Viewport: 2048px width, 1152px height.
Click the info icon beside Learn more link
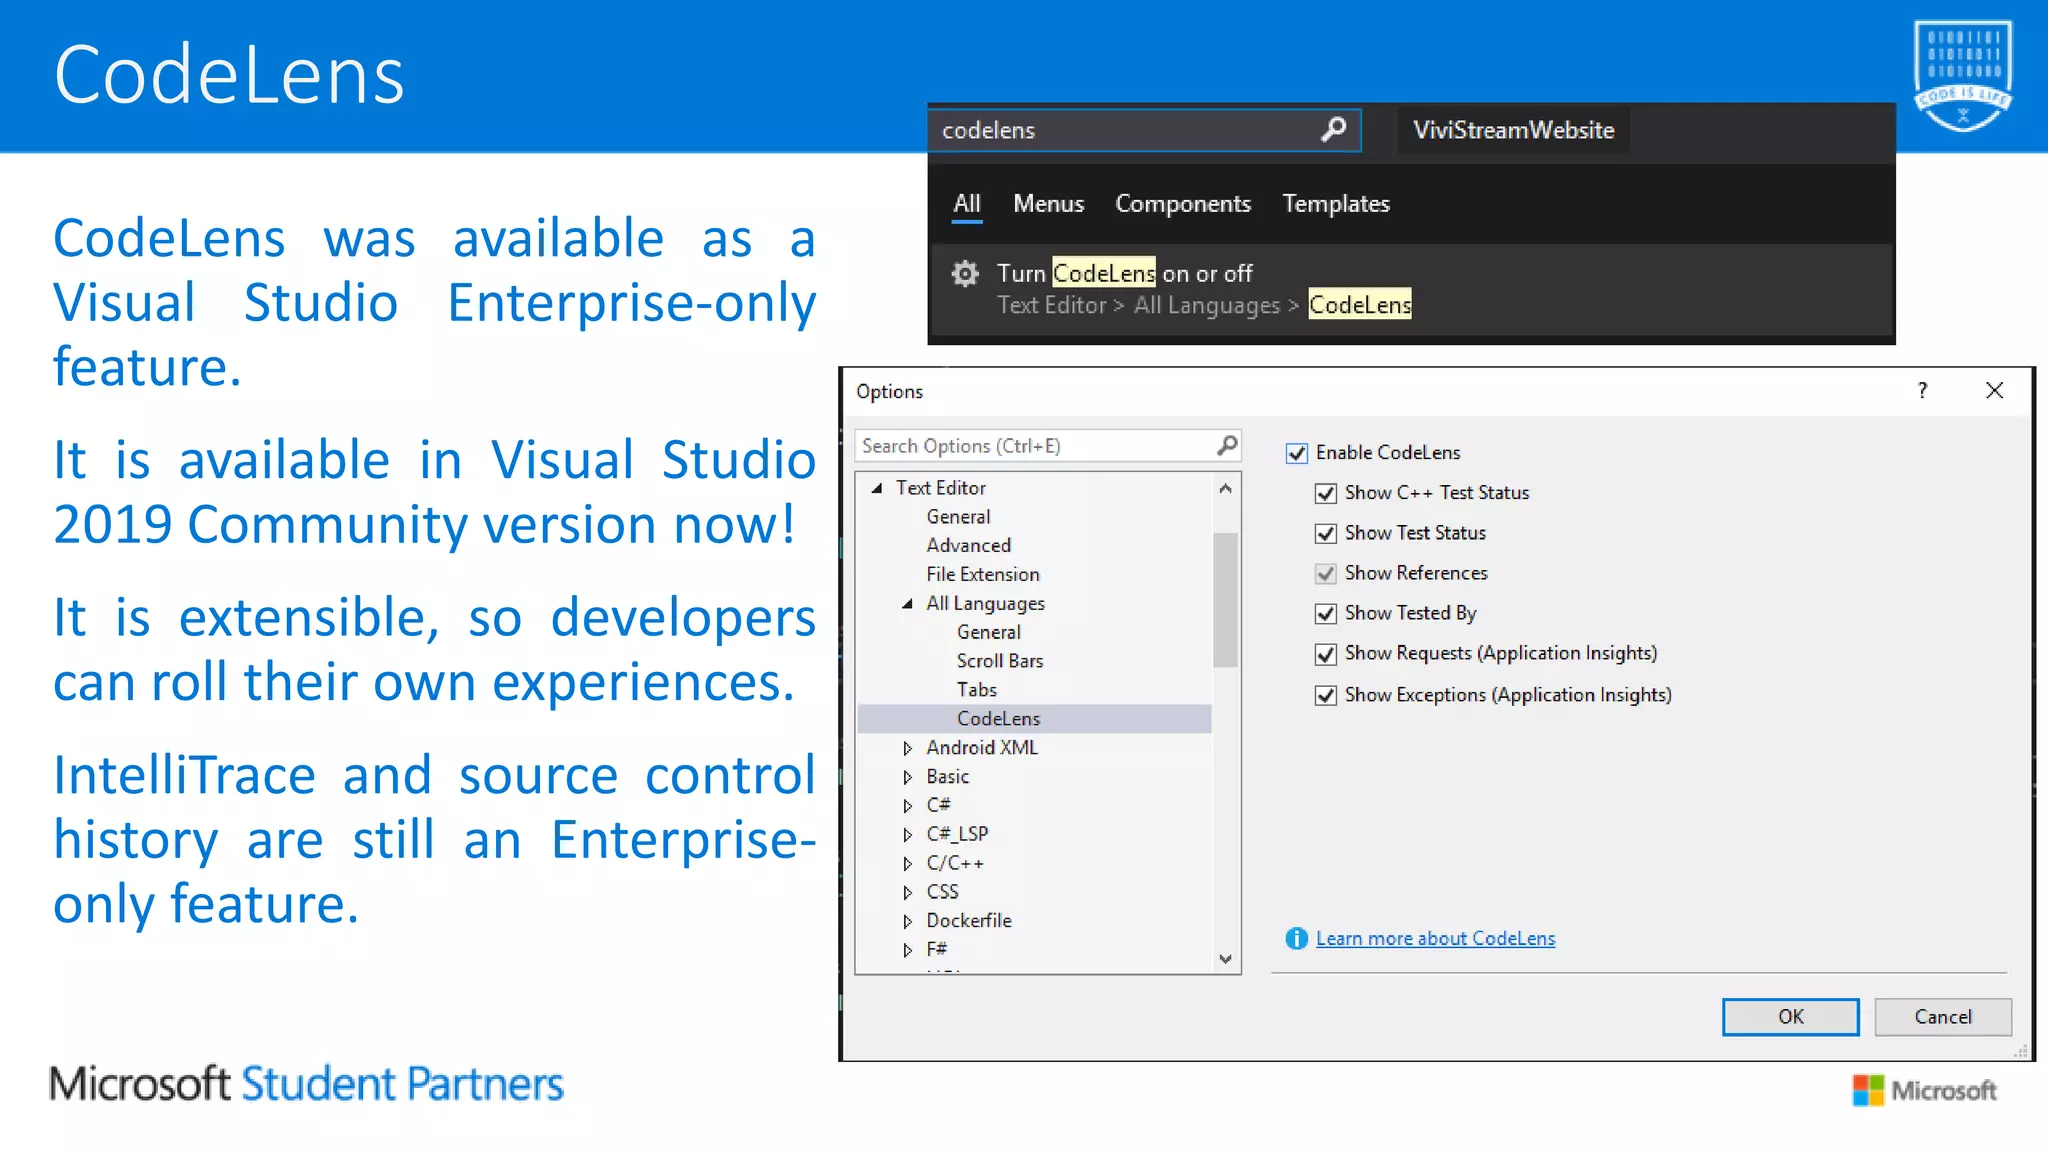coord(1296,939)
